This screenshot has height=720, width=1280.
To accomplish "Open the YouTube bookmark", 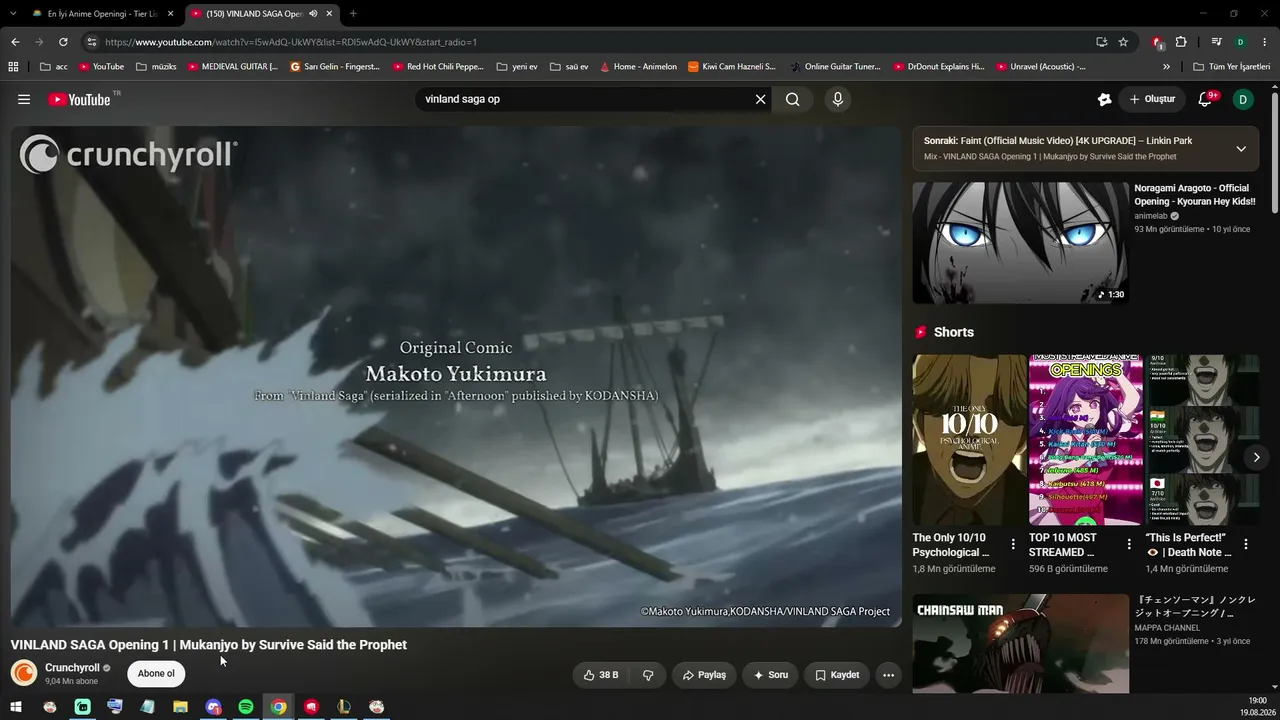I will tap(101, 67).
